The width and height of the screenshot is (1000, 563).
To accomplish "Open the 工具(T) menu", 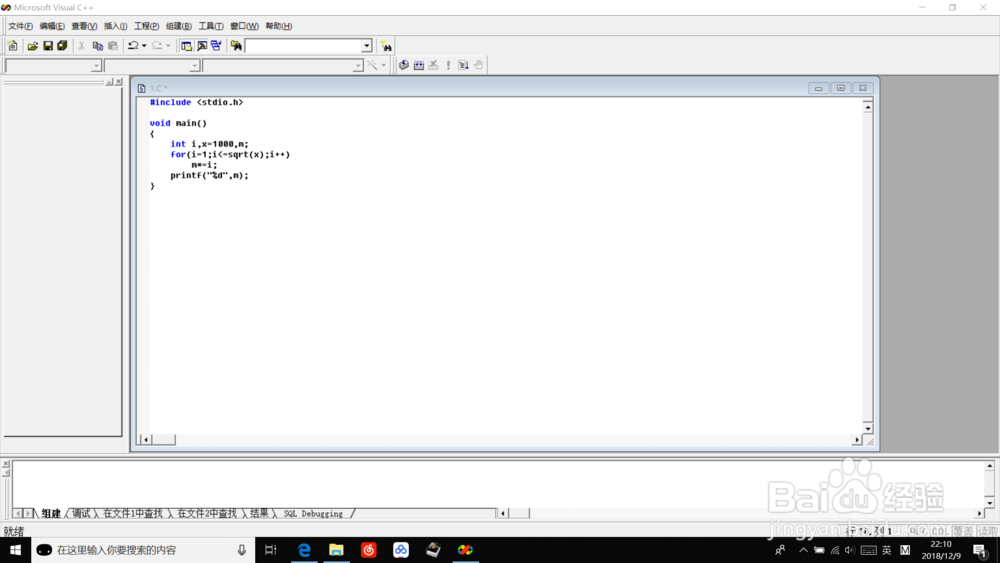I will [x=210, y=26].
